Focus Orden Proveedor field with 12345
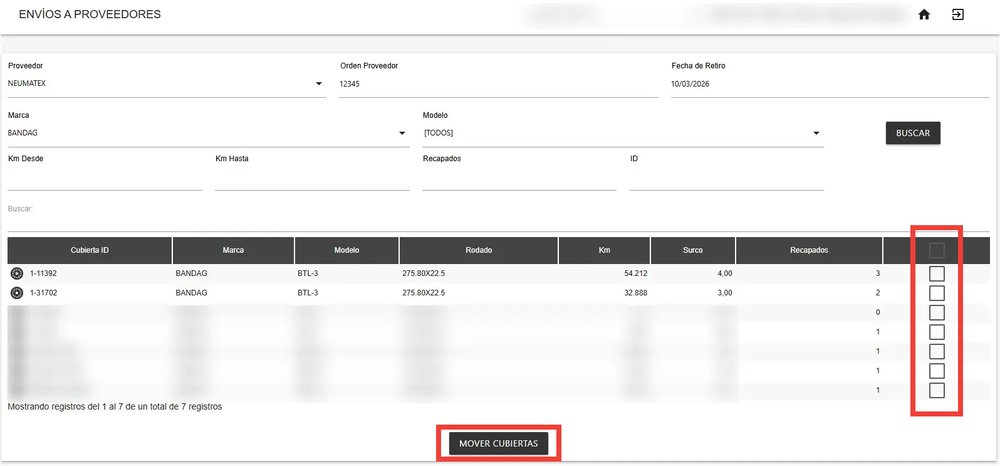1000x466 pixels. (498, 84)
